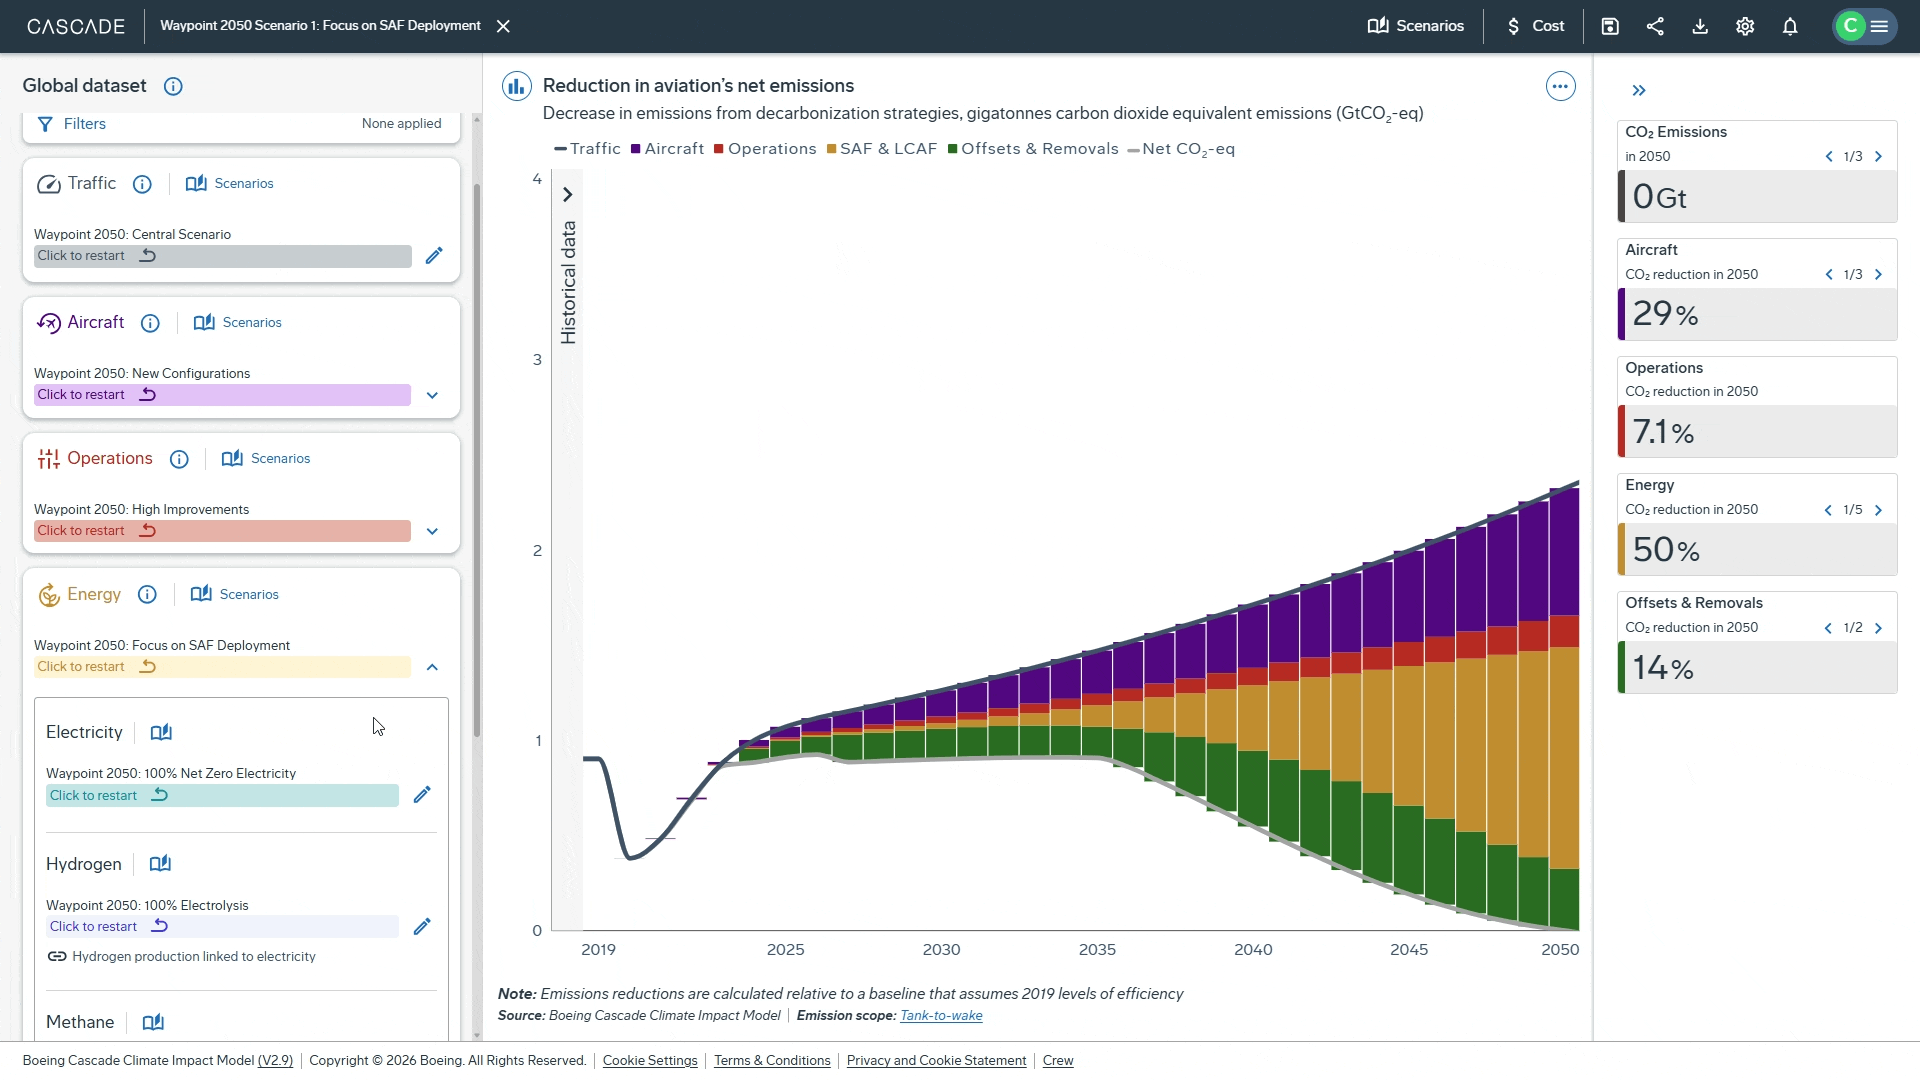The image size is (1920, 1080).
Task: Open the Filters panel
Action: click(72, 124)
